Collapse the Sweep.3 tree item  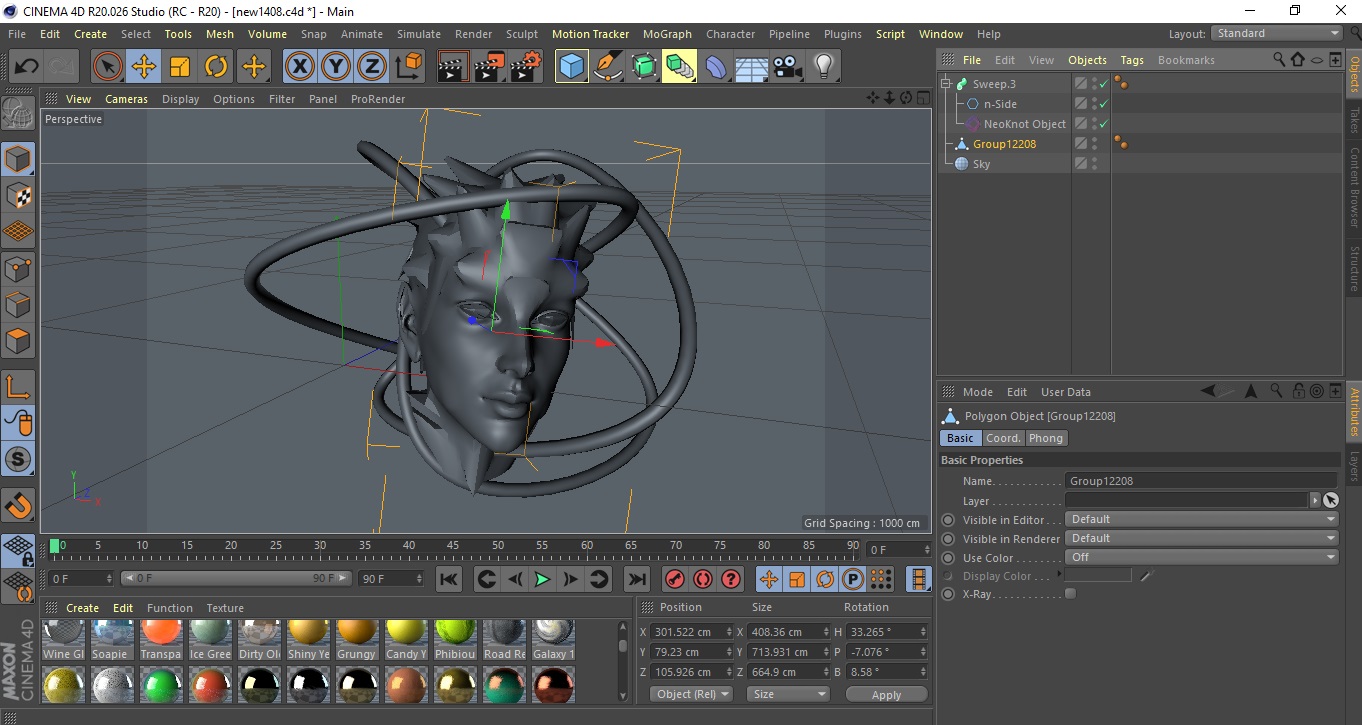(946, 84)
